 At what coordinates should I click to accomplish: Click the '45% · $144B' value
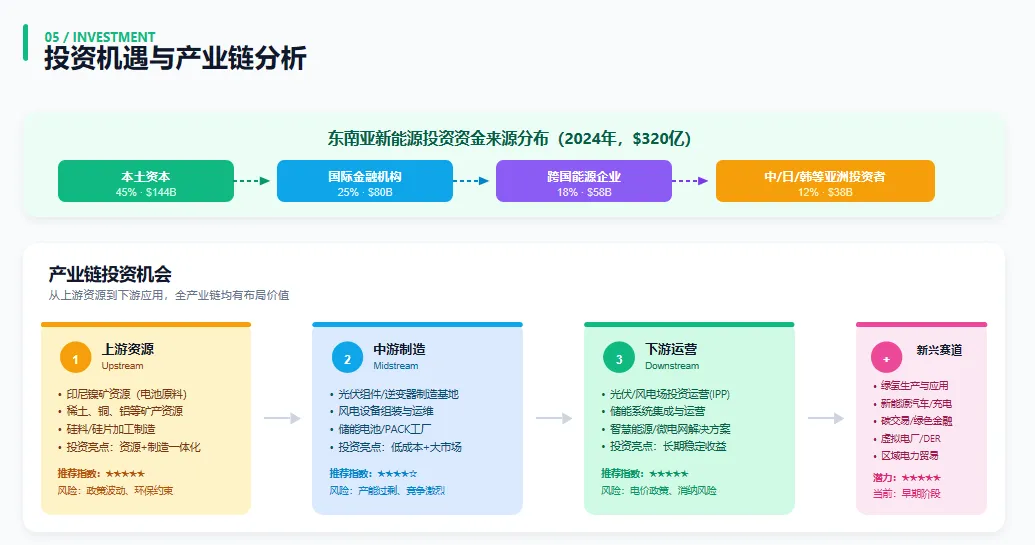point(146,192)
